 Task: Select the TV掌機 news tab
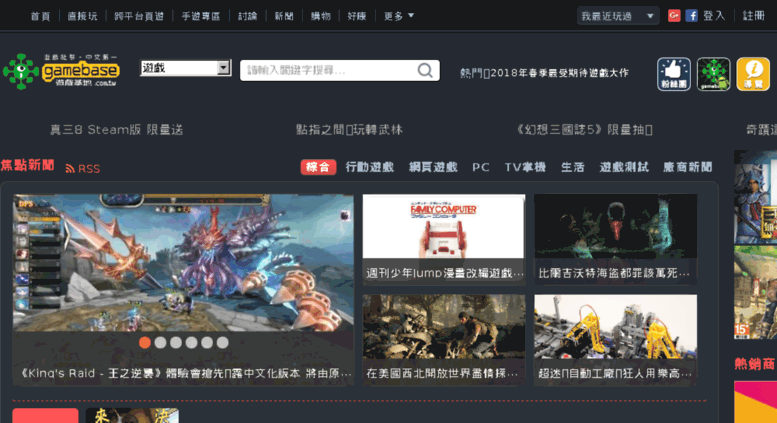click(x=525, y=167)
